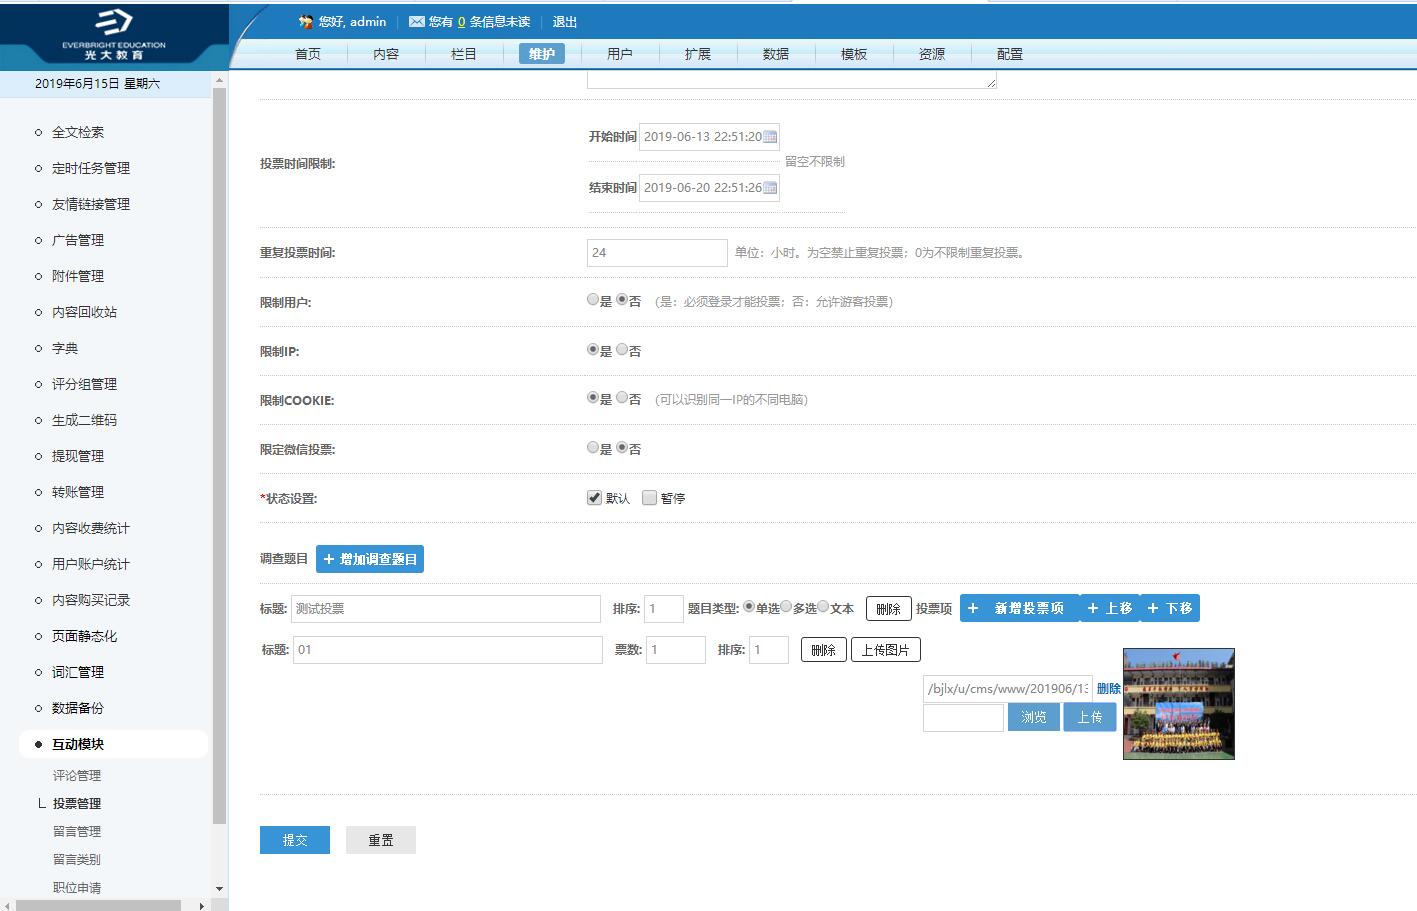This screenshot has width=1417, height=911.
Task: Check the 暂停 status checkbox
Action: click(x=650, y=498)
